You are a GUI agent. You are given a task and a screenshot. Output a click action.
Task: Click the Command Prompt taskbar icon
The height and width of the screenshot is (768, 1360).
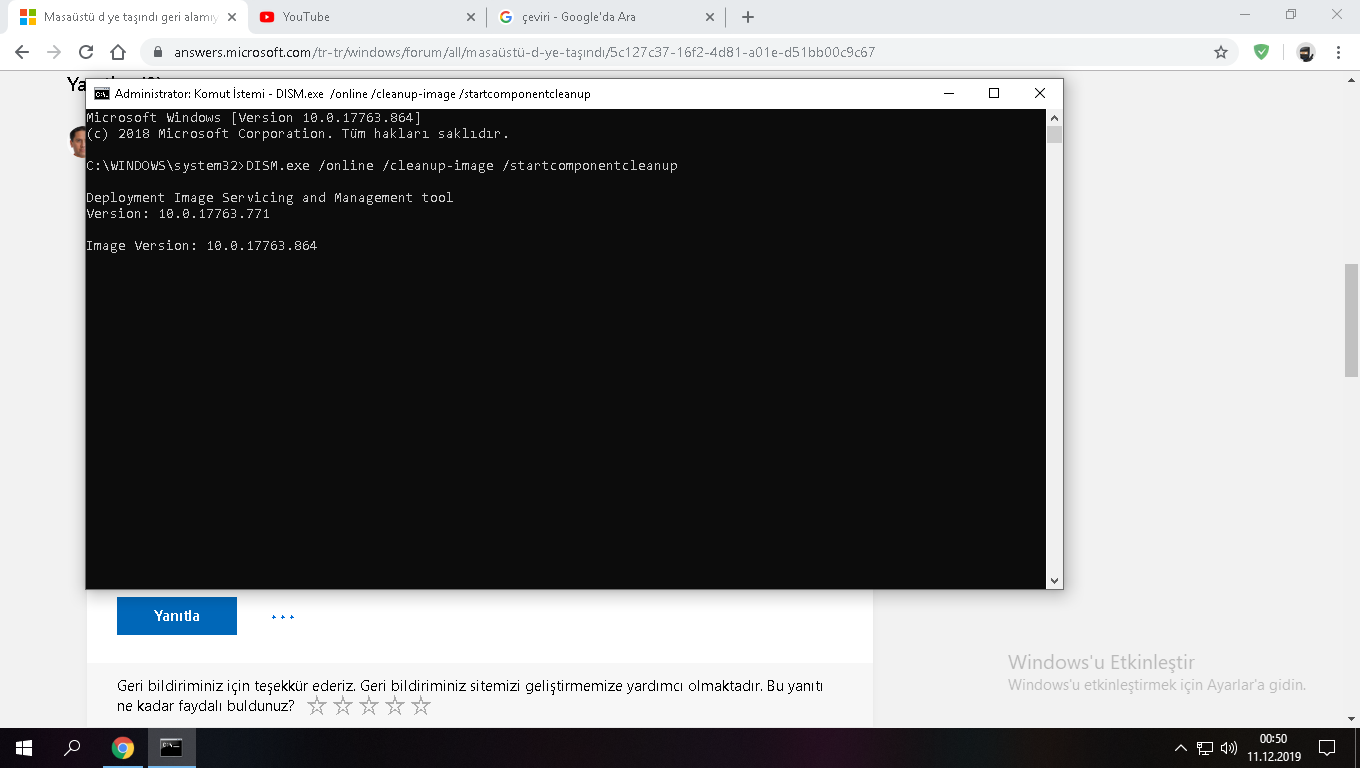tap(172, 748)
